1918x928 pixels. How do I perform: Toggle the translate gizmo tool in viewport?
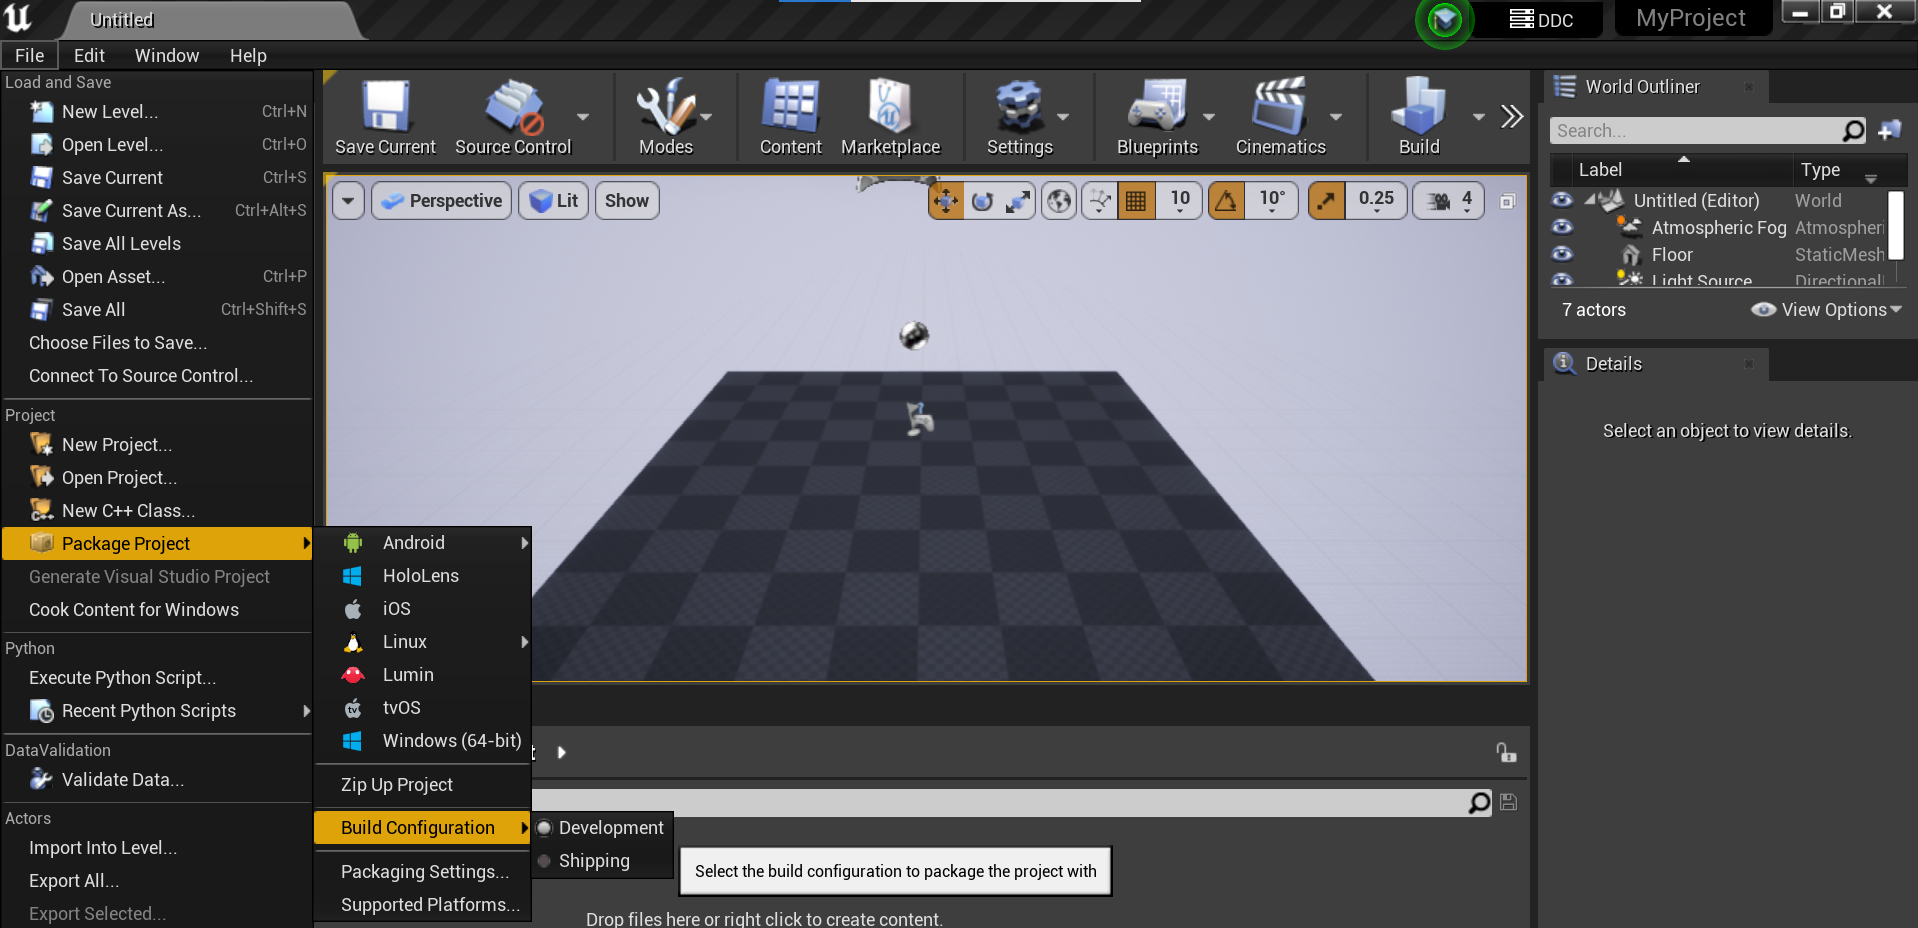(x=945, y=201)
